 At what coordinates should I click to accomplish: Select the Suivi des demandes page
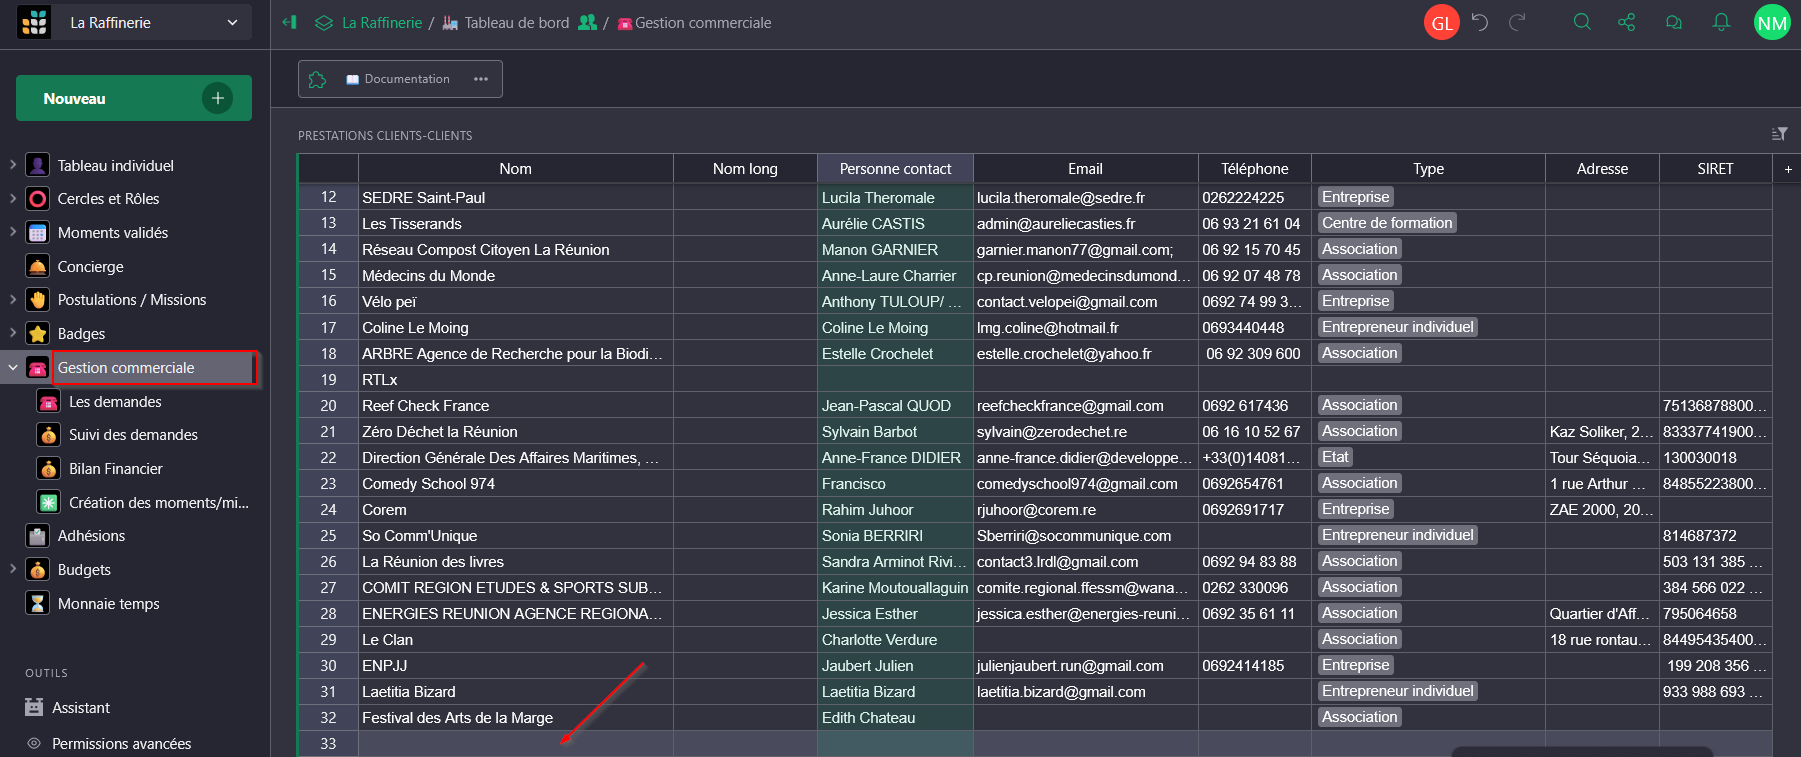(x=133, y=435)
